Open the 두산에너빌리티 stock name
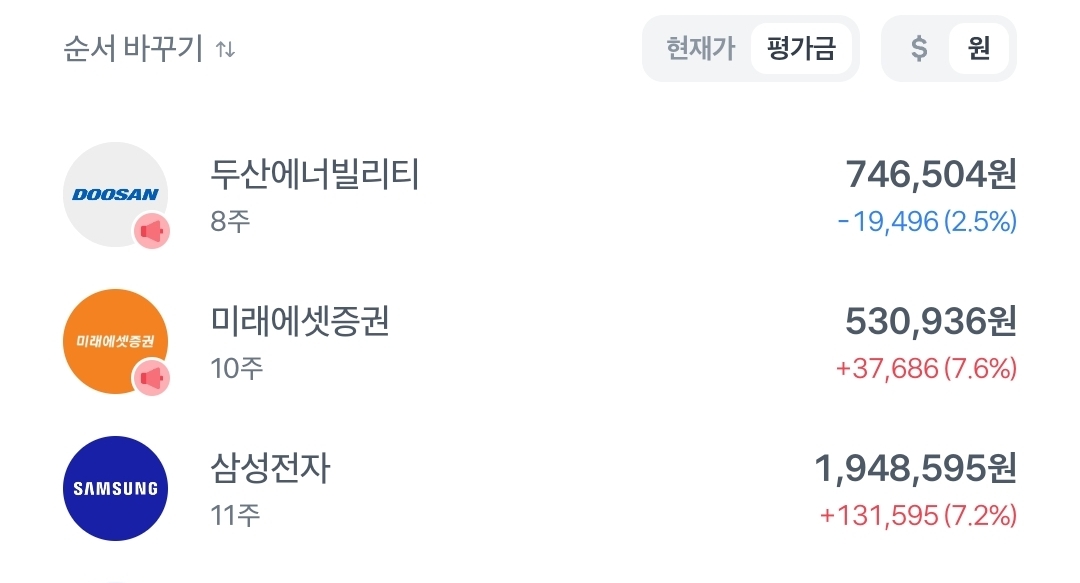This screenshot has width=1080, height=583. (315, 175)
